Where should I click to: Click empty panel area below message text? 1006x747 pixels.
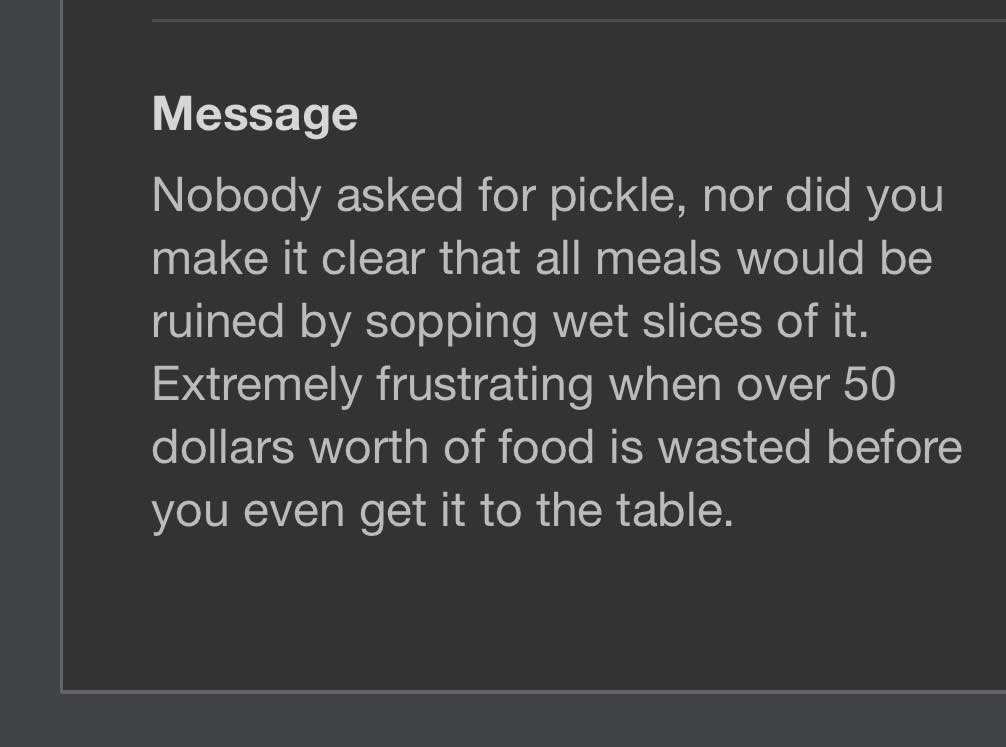tap(533, 610)
